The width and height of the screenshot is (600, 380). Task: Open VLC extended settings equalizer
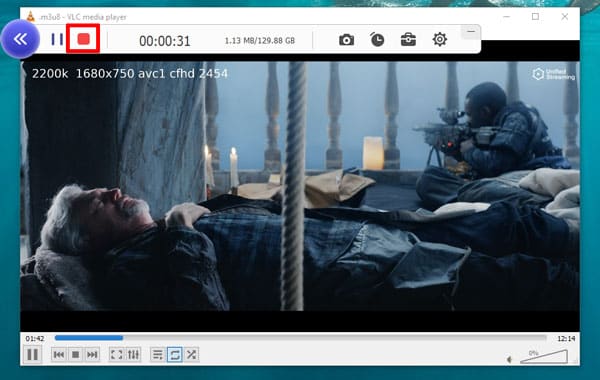pos(133,355)
